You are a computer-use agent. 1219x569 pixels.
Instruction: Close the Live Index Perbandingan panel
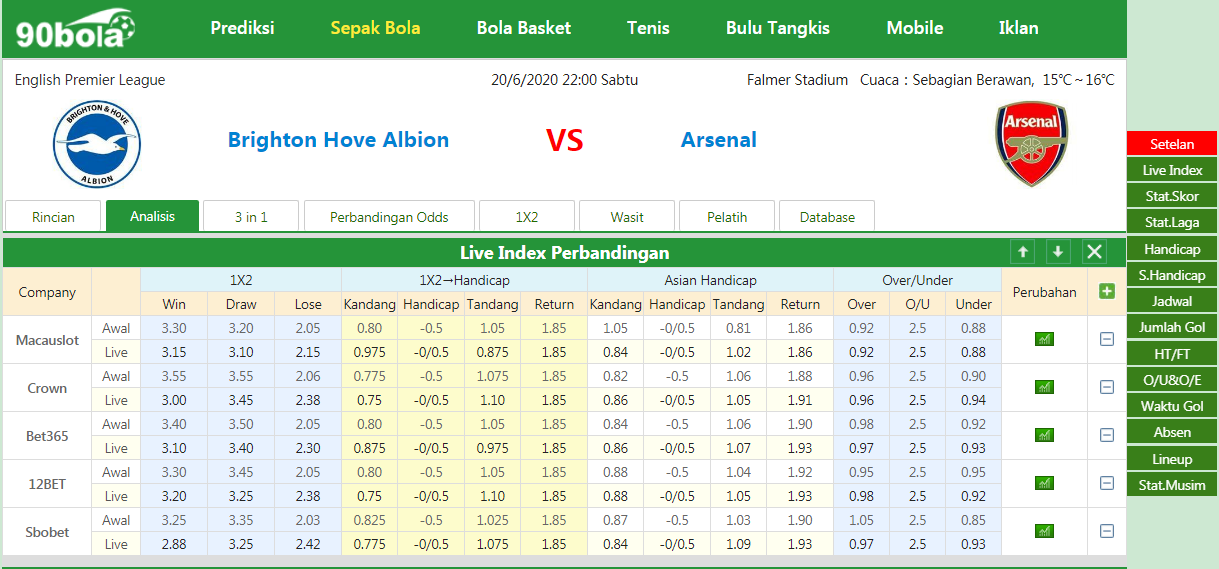tap(1095, 252)
